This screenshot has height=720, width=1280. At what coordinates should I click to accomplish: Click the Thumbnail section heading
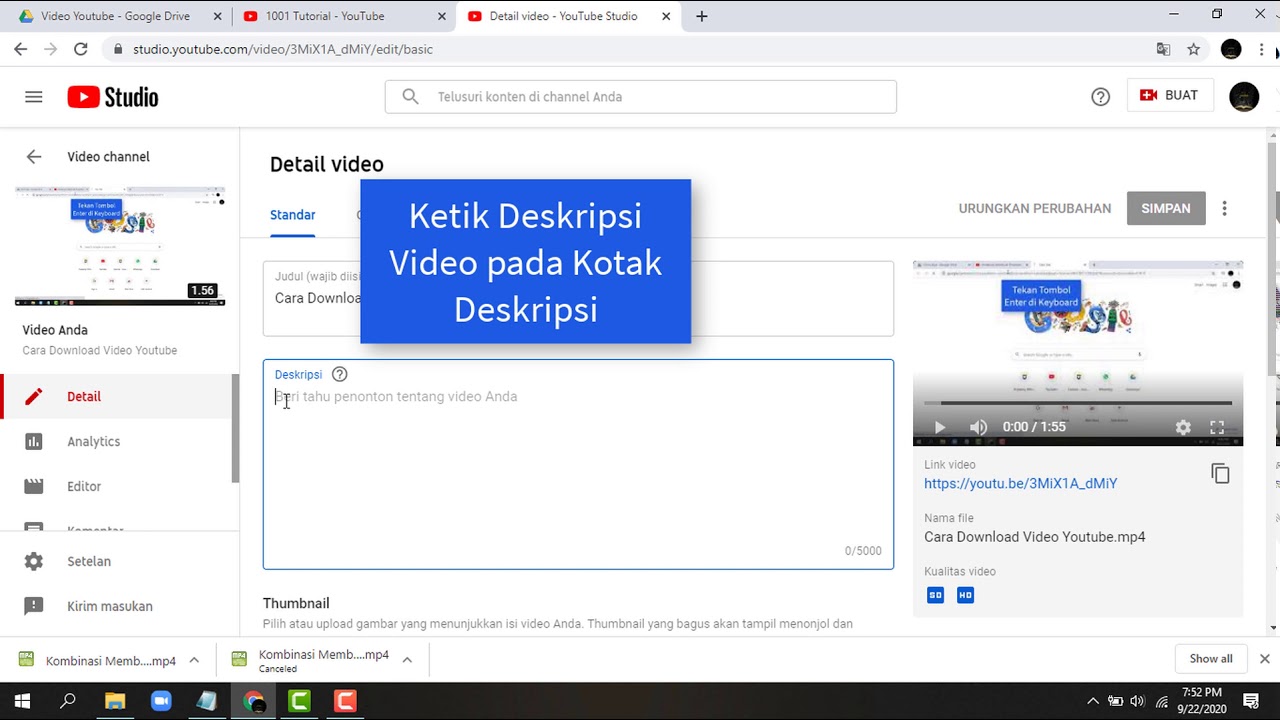pos(296,603)
